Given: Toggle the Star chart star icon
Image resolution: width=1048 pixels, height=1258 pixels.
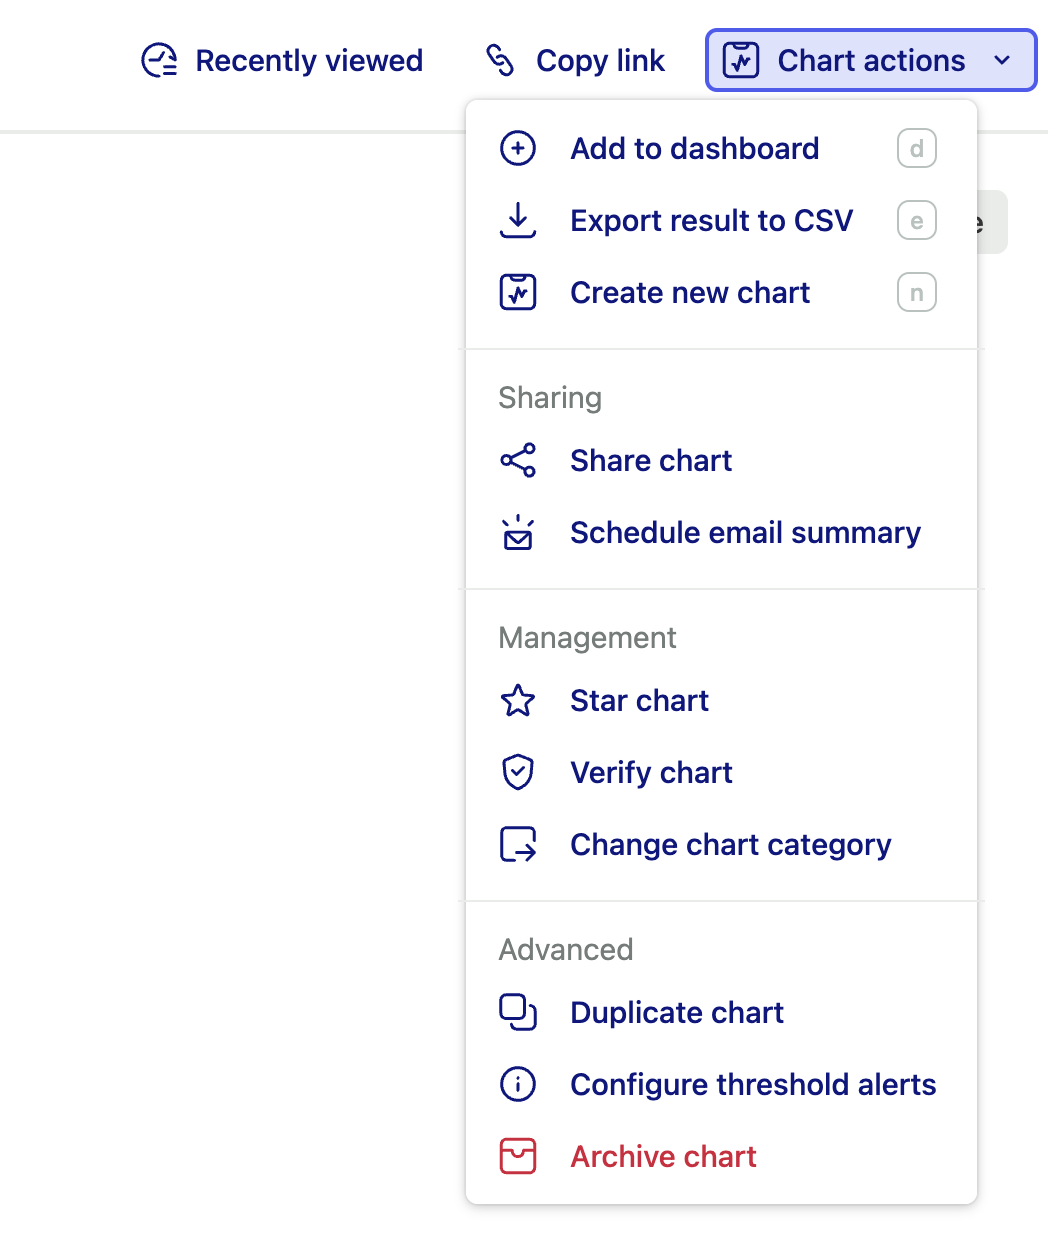Looking at the screenshot, I should [x=518, y=701].
